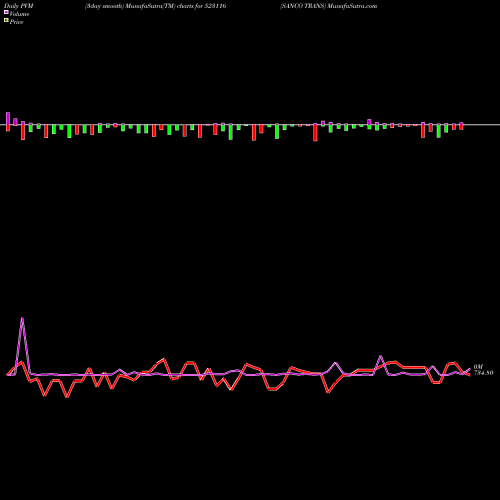This screenshot has height=500, width=500.
Task: Click the 734.80 price axis value
Action: pyautogui.click(x=484, y=373)
